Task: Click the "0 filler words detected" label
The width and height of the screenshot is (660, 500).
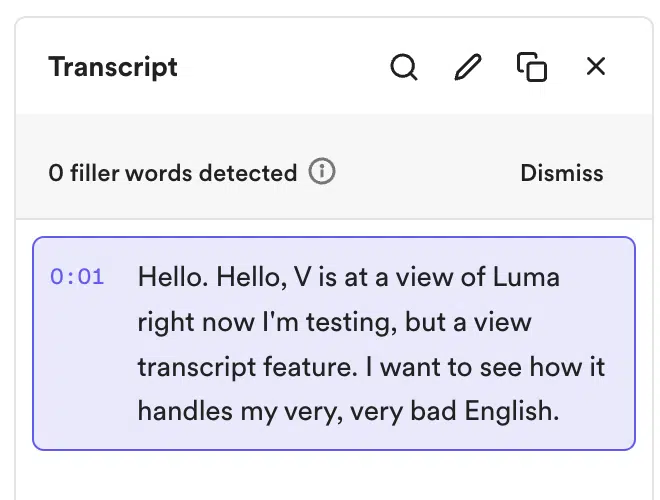Action: pos(173,173)
